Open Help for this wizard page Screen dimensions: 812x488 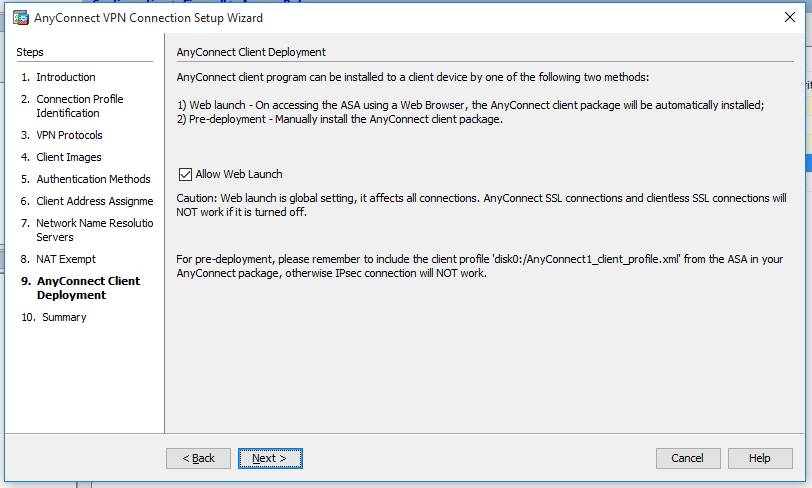click(760, 458)
